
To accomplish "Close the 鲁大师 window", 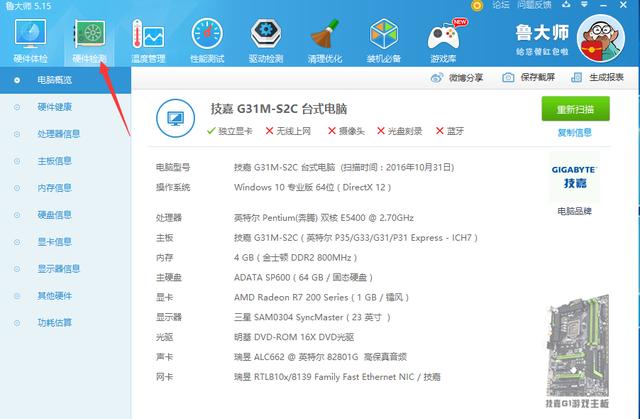I will [623, 5].
